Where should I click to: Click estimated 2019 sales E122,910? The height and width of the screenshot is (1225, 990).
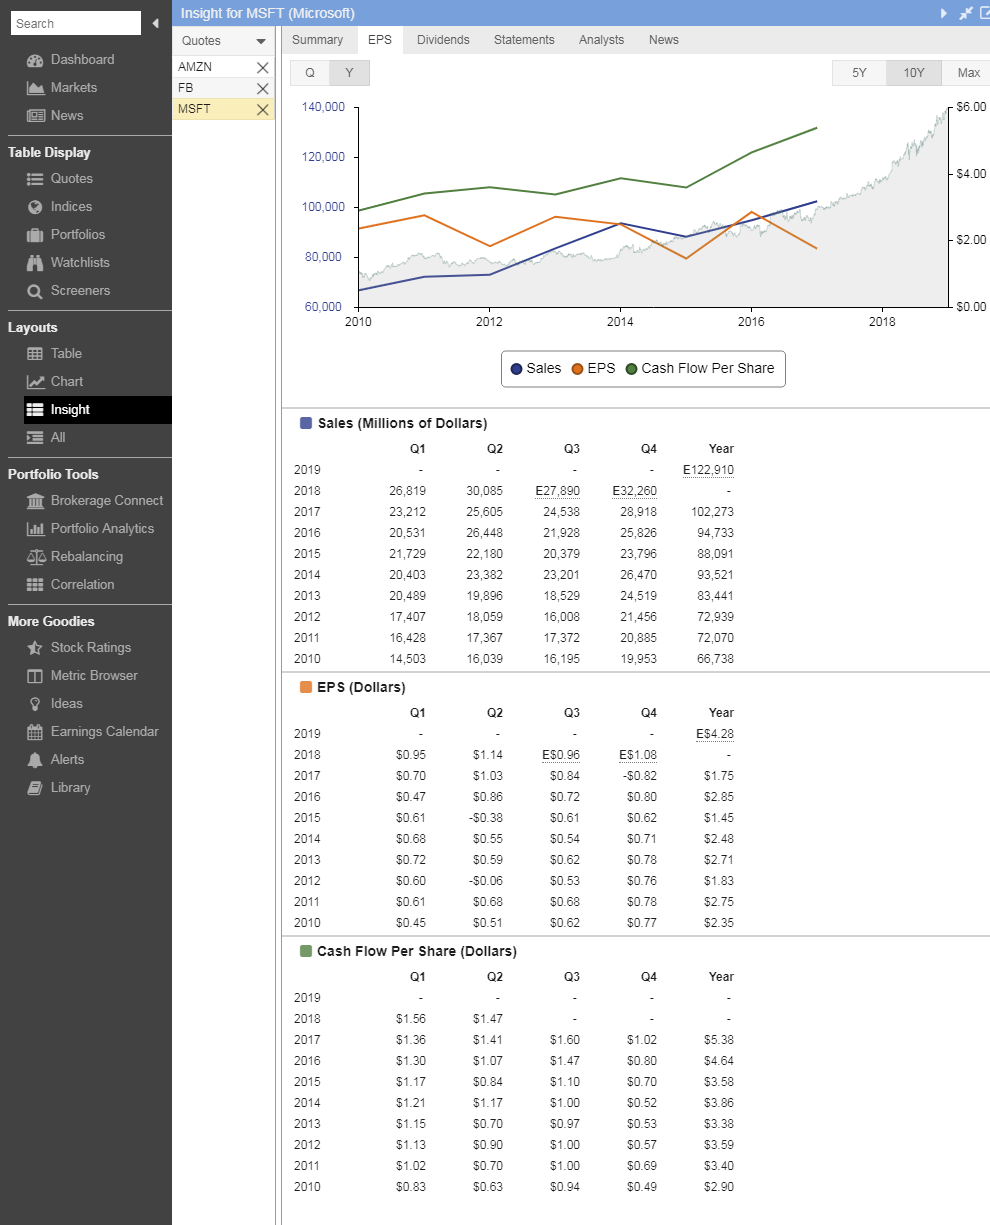click(708, 470)
